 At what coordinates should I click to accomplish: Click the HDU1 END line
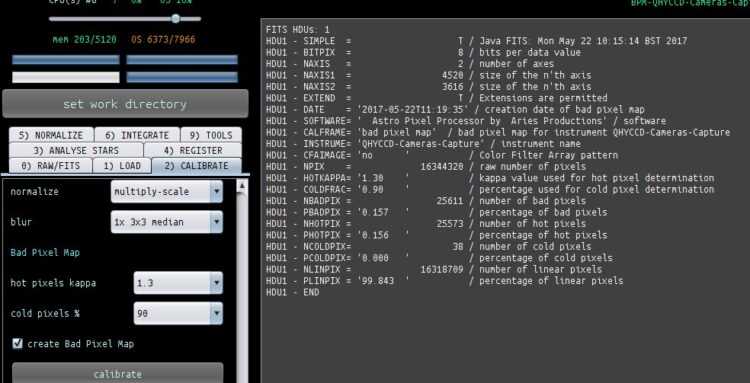coord(292,293)
